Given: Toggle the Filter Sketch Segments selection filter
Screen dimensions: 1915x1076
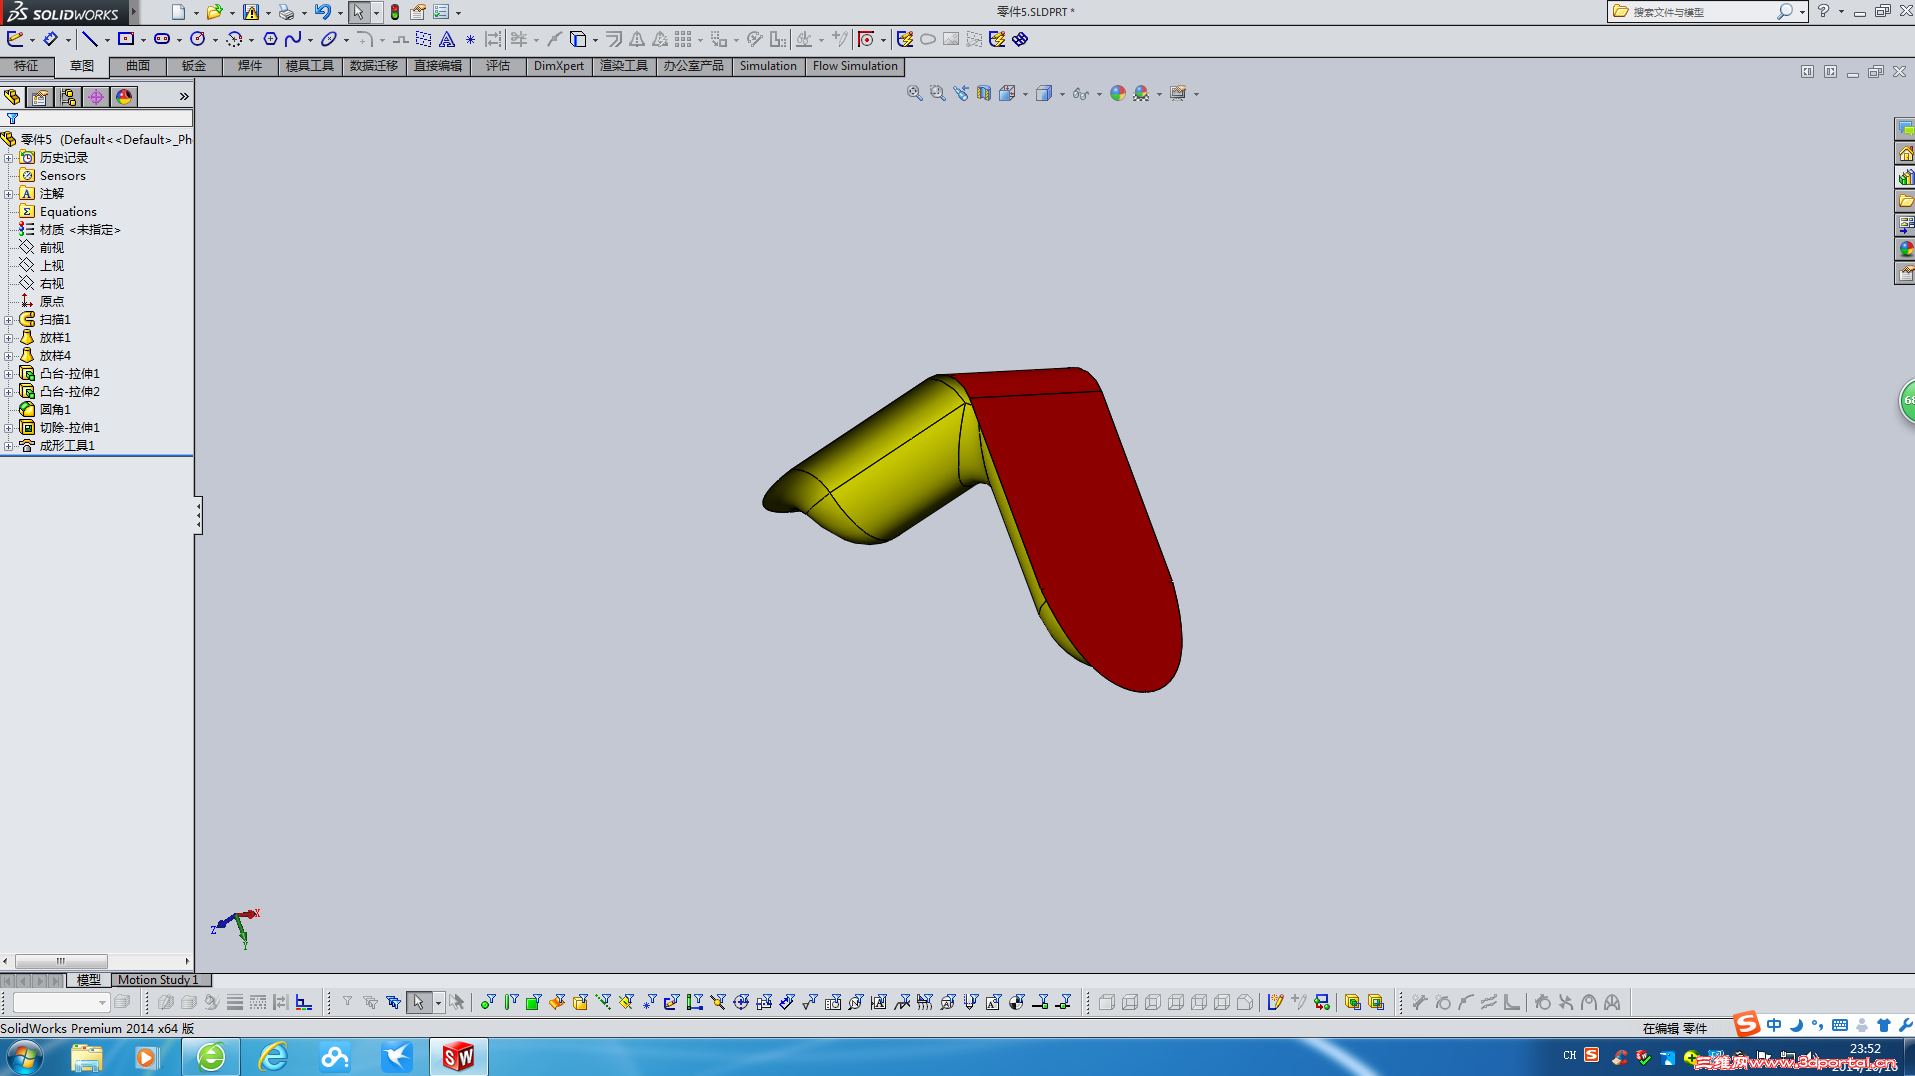Looking at the screenshot, I should pyautogui.click(x=672, y=1002).
